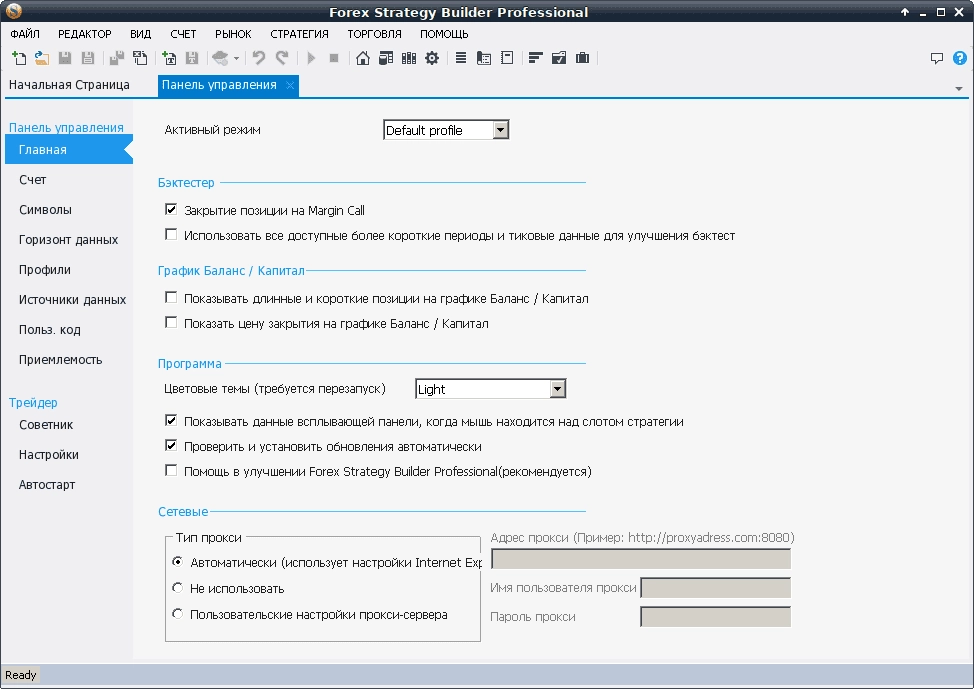Viewport: 974px width, 689px height.
Task: Toggle the popup panel data checkbox
Action: [x=171, y=420]
